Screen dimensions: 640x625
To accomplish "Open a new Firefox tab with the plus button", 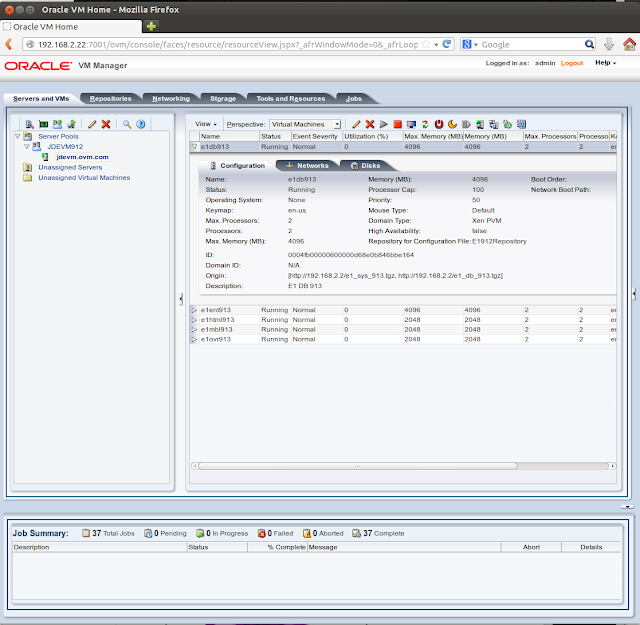I will coord(151,27).
